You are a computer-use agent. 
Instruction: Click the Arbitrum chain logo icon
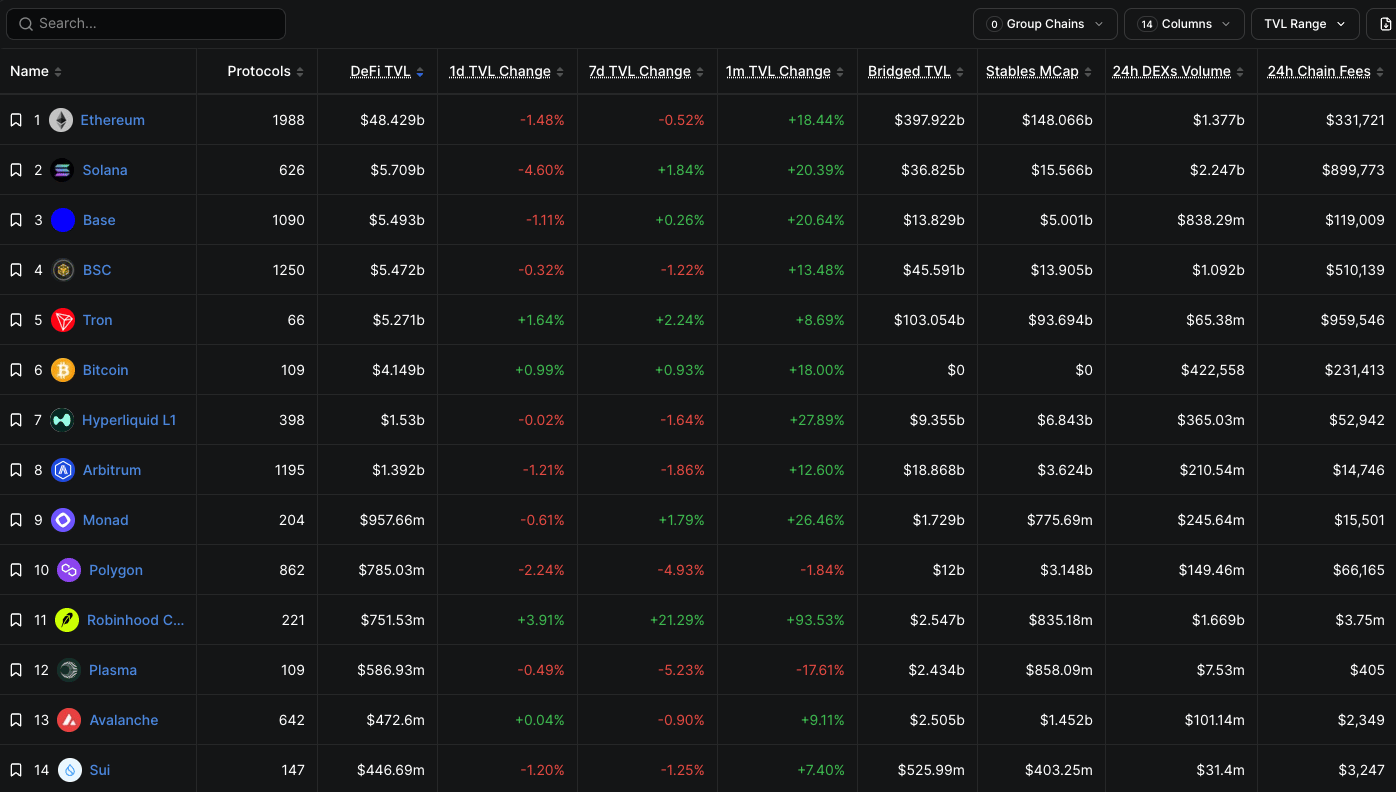pyautogui.click(x=63, y=470)
